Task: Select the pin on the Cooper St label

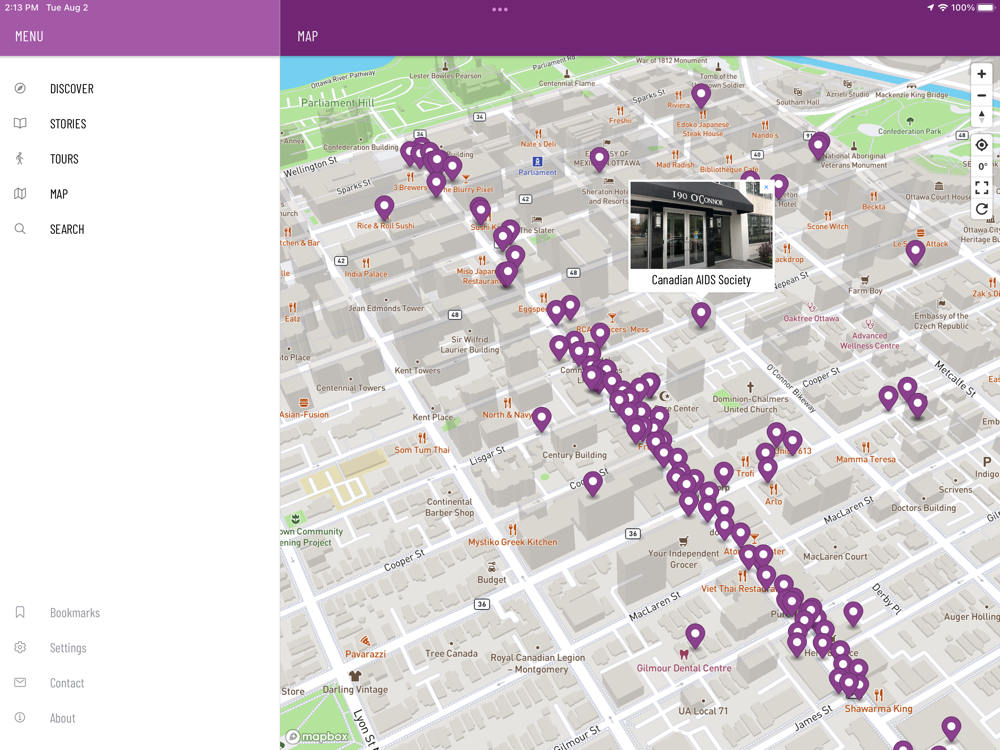Action: 593,483
